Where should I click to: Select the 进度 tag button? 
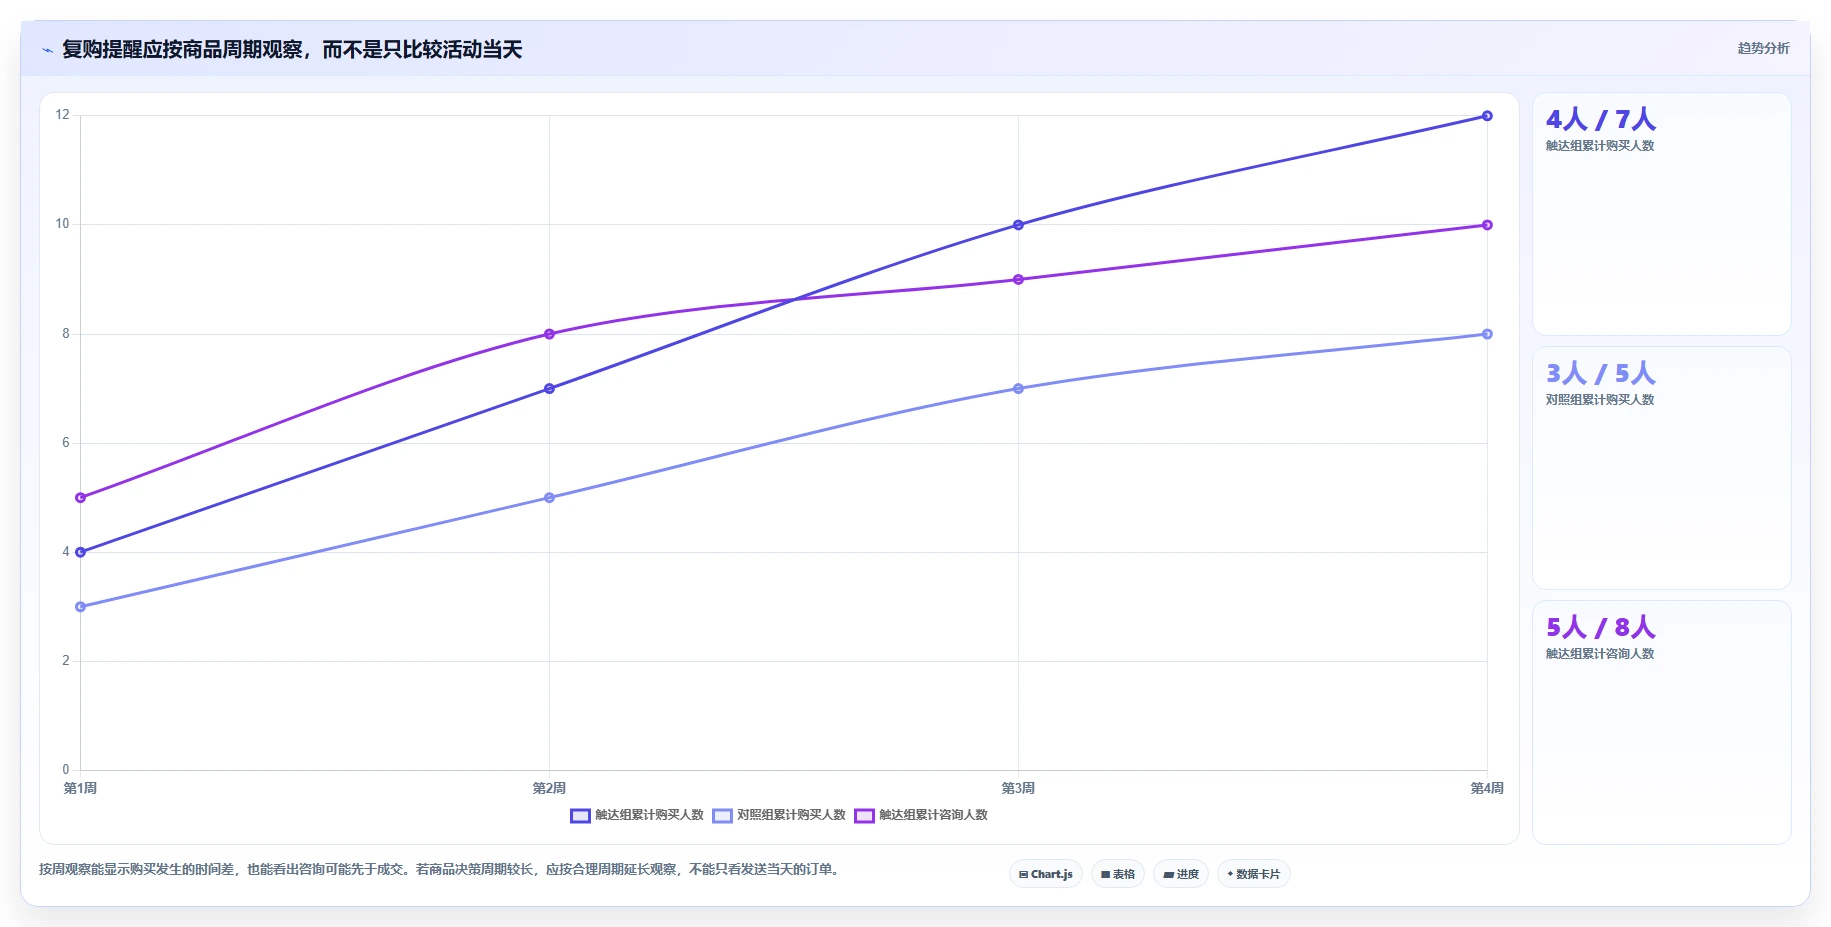click(1181, 874)
